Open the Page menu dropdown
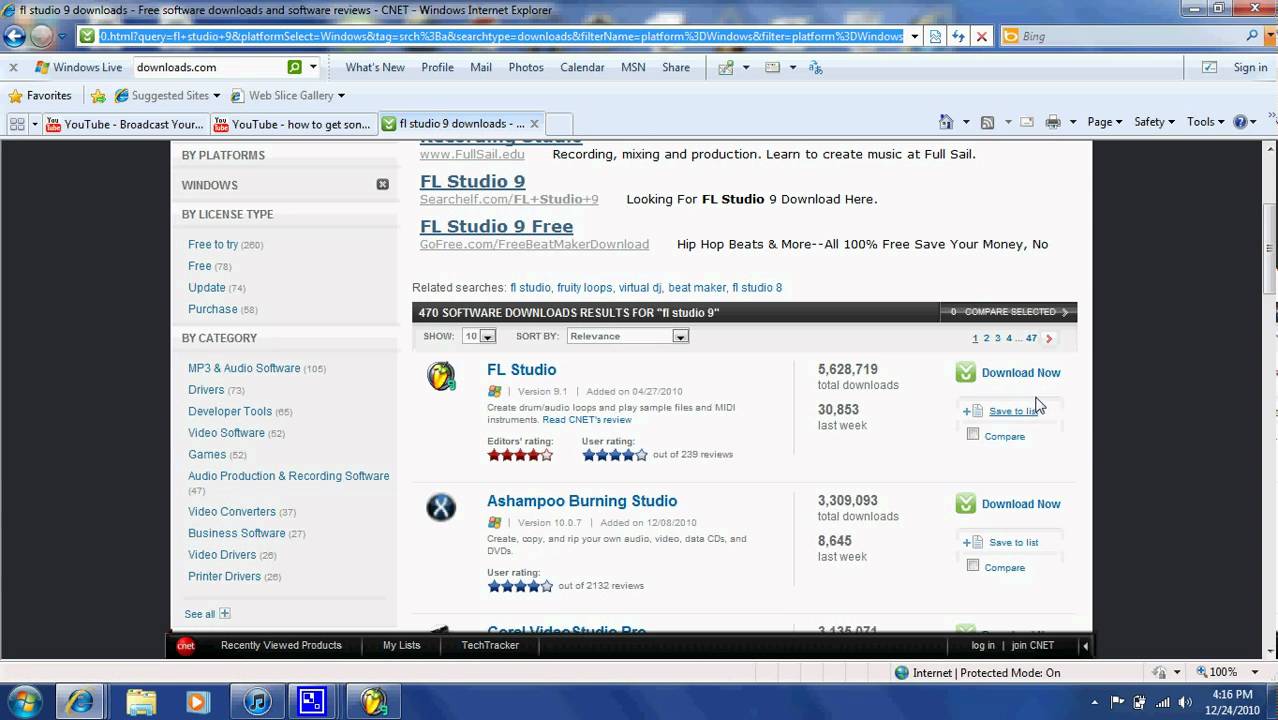Image resolution: width=1278 pixels, height=720 pixels. pyautogui.click(x=1104, y=122)
